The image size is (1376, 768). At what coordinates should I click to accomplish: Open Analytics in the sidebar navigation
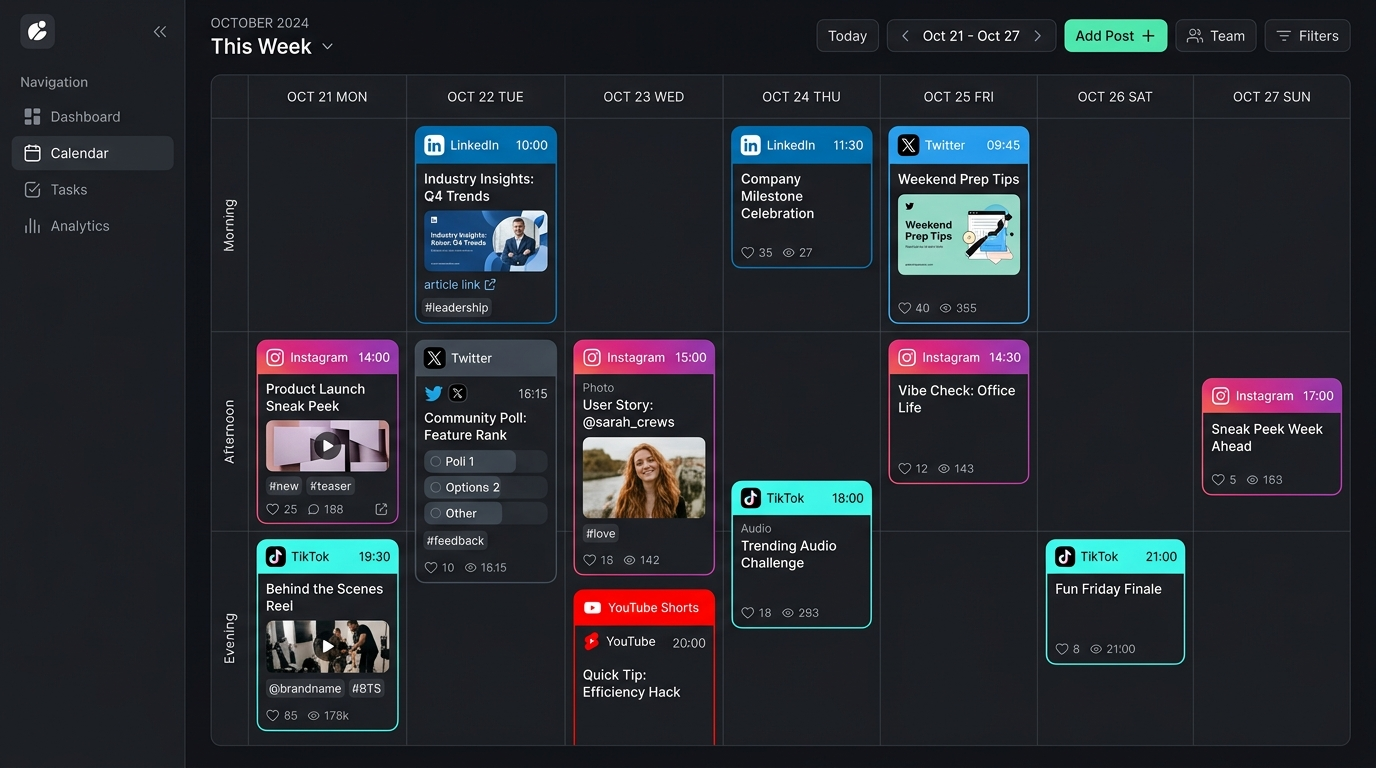pyautogui.click(x=80, y=226)
